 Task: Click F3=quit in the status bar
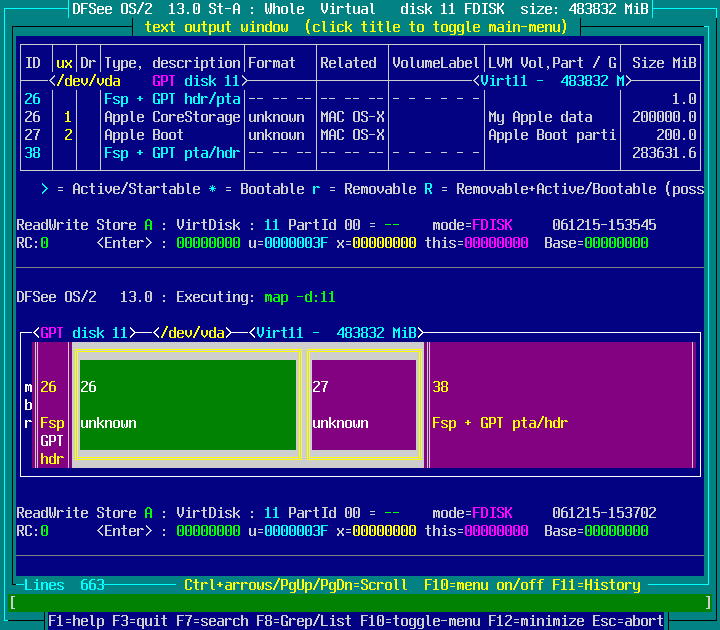point(136,621)
